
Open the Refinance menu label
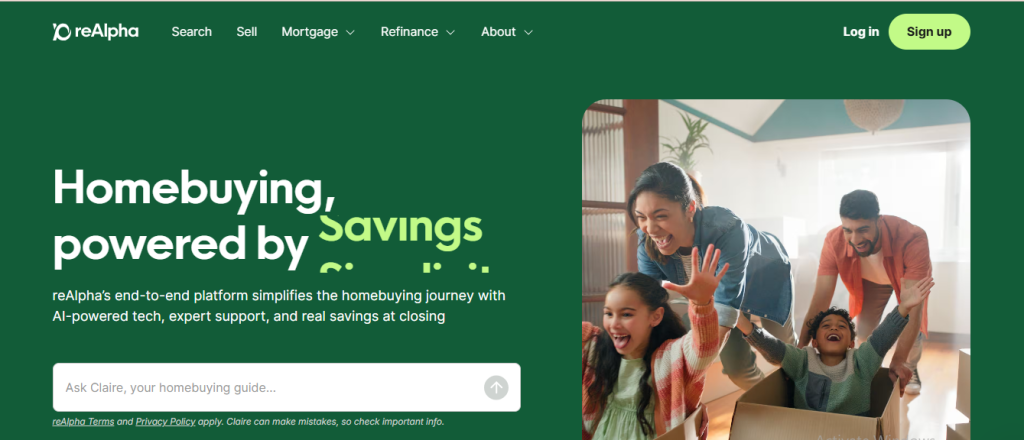coord(409,31)
